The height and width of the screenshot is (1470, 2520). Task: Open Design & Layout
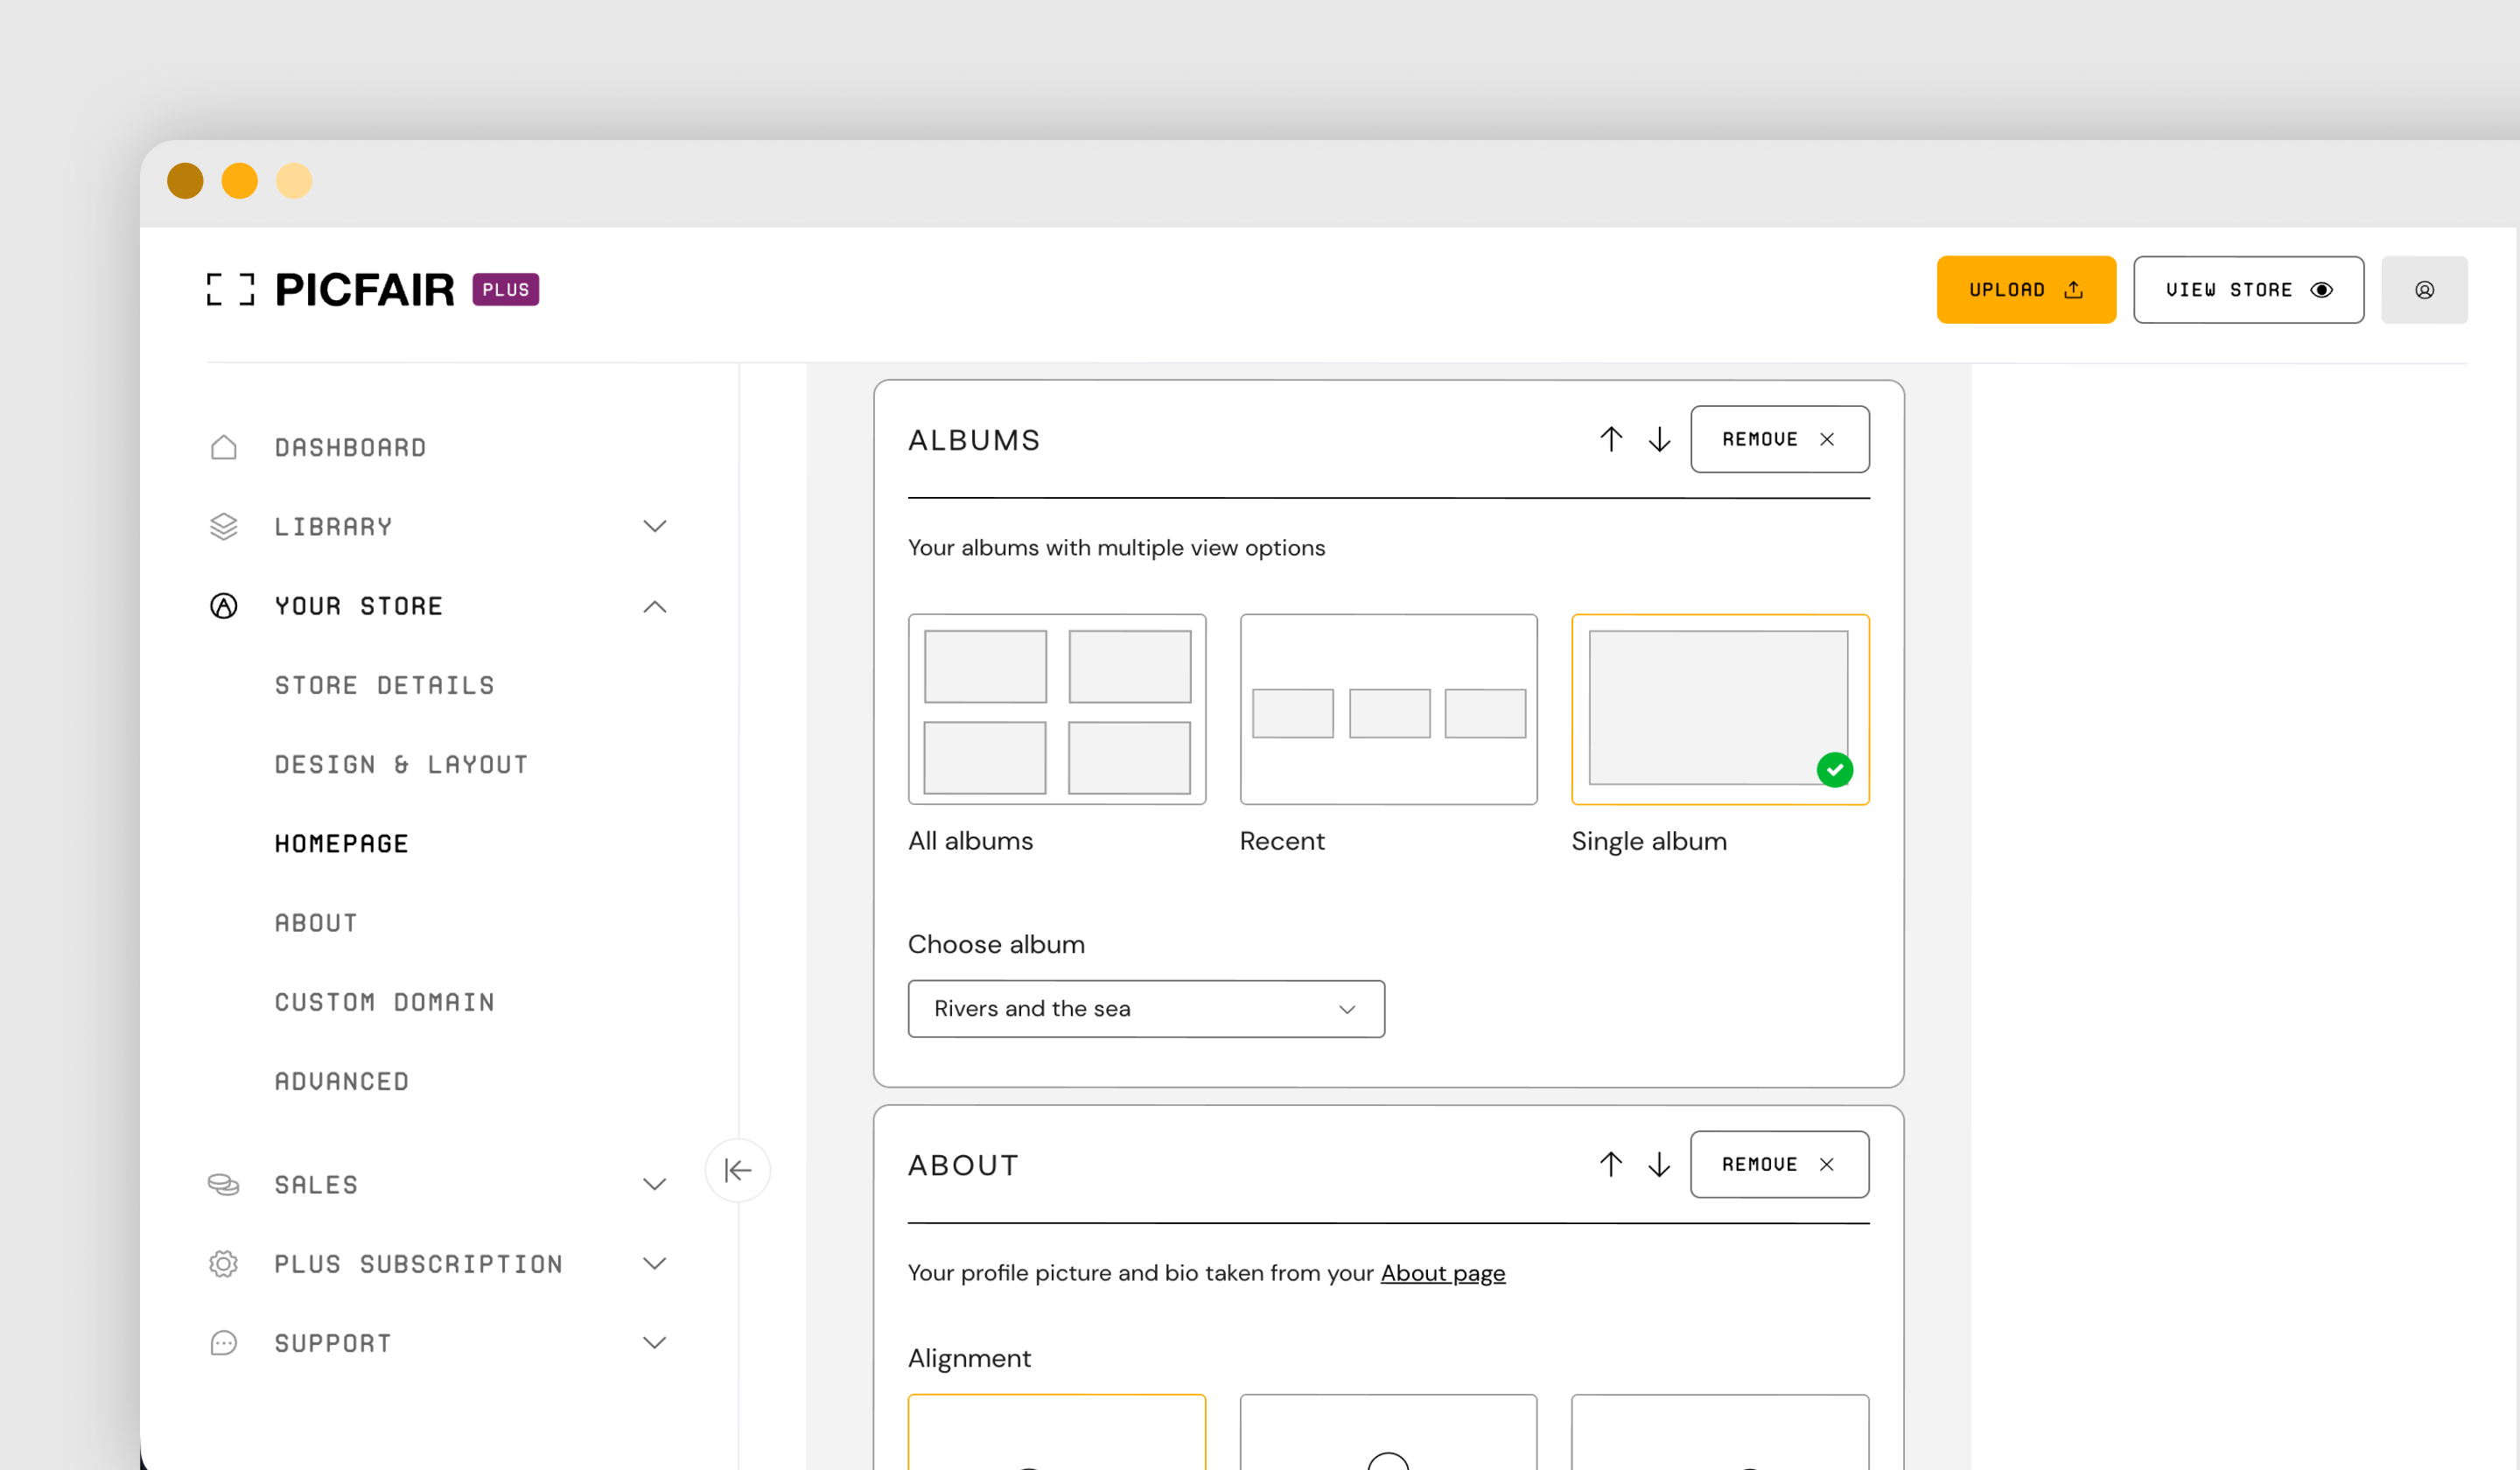click(x=402, y=764)
